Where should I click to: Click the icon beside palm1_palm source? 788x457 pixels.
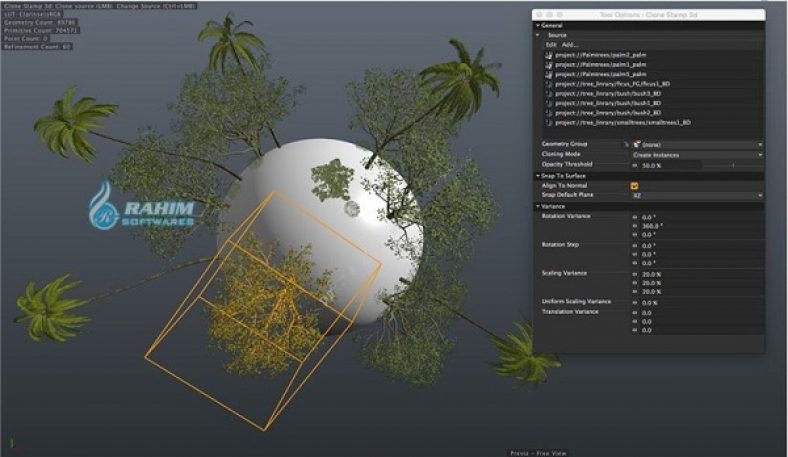point(548,65)
